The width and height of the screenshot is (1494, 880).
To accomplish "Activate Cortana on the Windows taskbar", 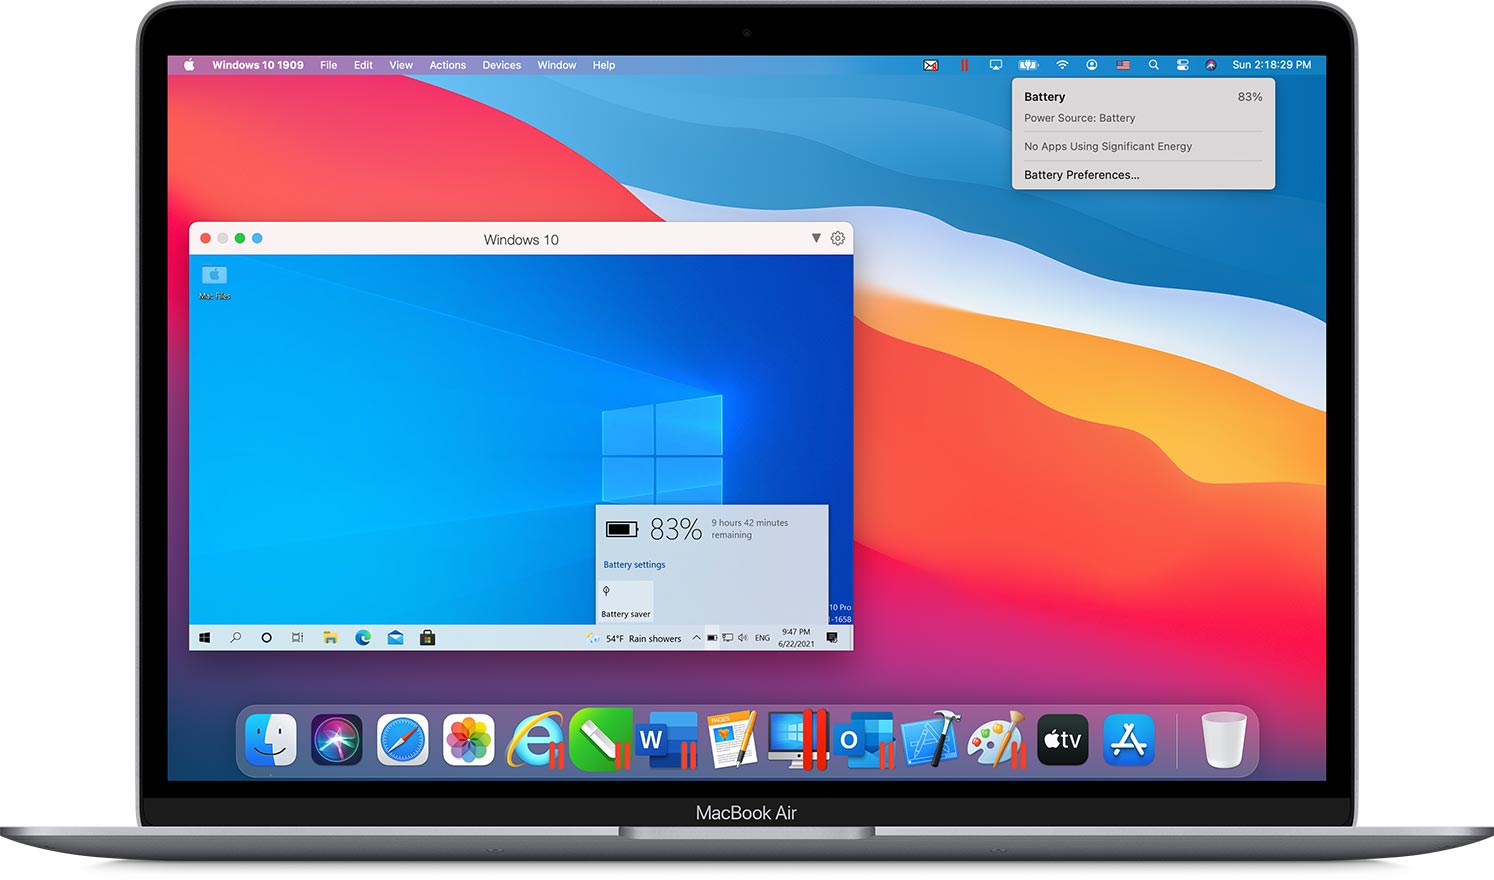I will point(266,637).
